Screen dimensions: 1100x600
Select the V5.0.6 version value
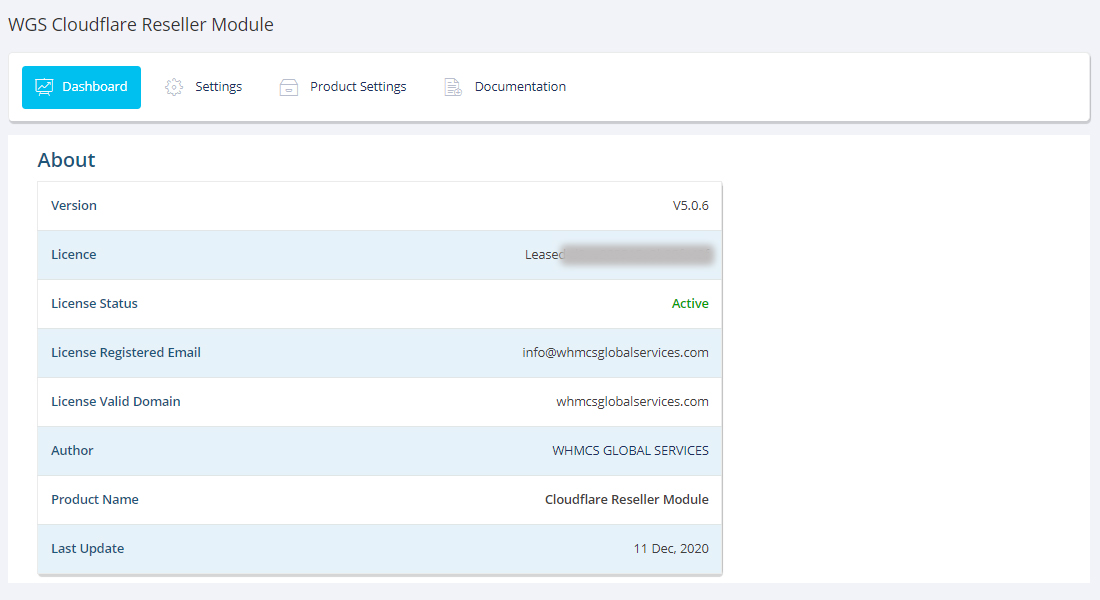tap(690, 206)
